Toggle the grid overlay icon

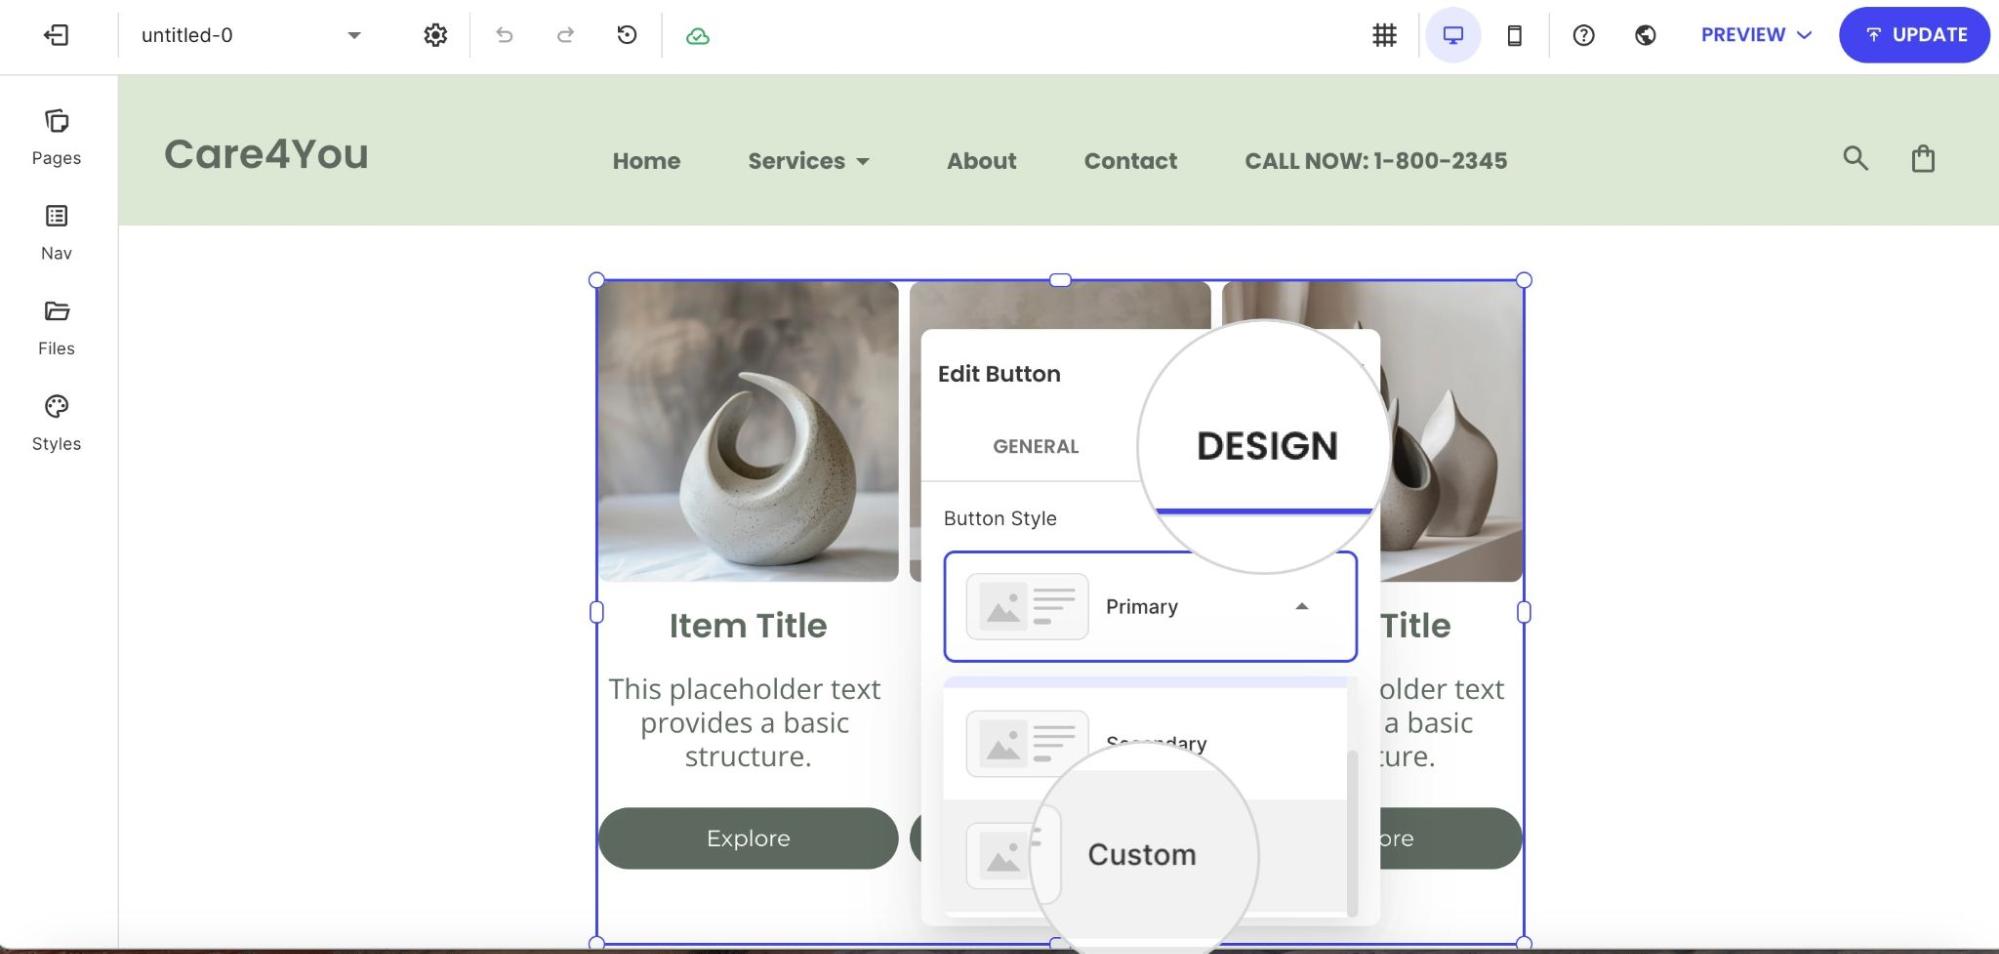click(x=1384, y=35)
